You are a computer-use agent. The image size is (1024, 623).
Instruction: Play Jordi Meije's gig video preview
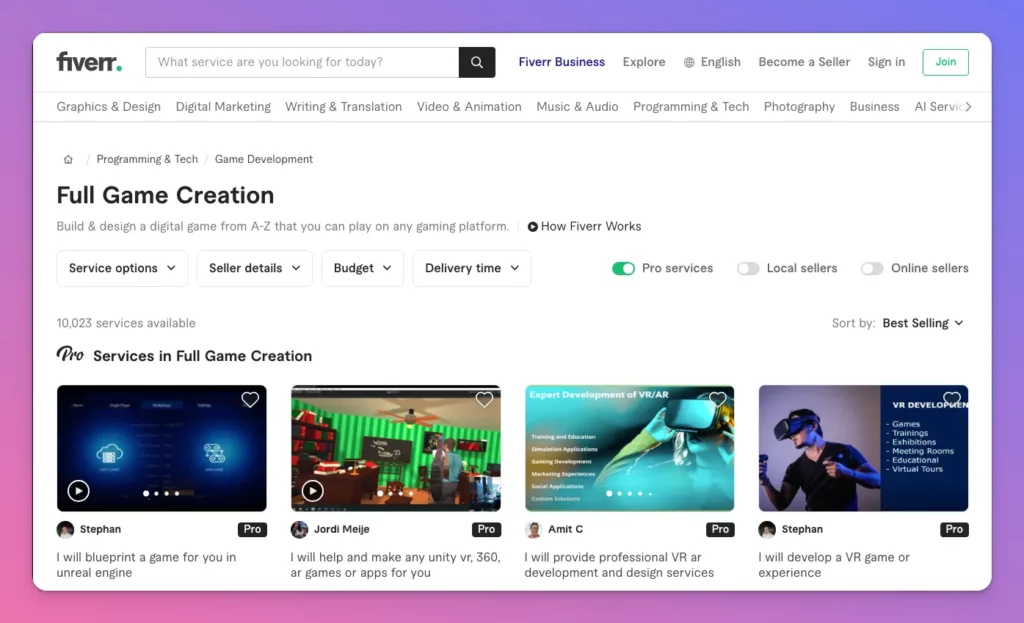click(312, 491)
